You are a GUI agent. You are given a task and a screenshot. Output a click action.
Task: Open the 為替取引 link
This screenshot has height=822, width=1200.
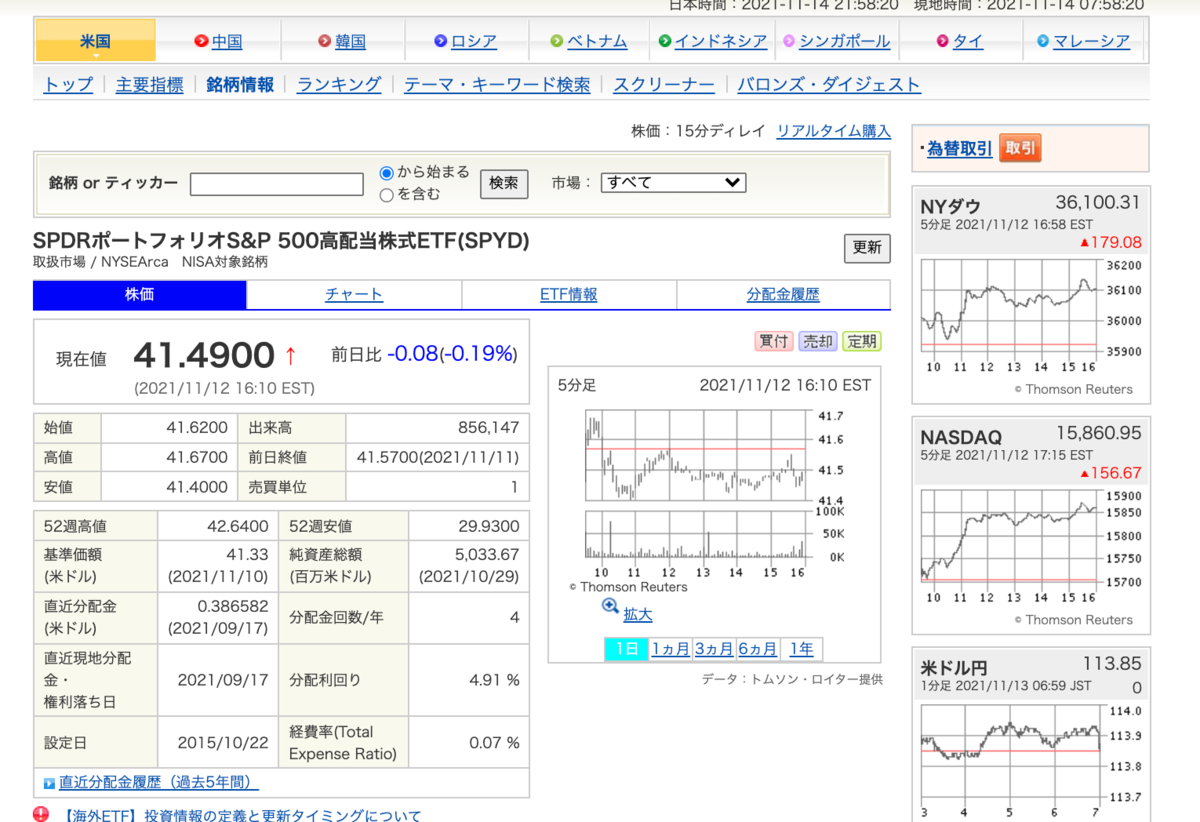(x=960, y=149)
